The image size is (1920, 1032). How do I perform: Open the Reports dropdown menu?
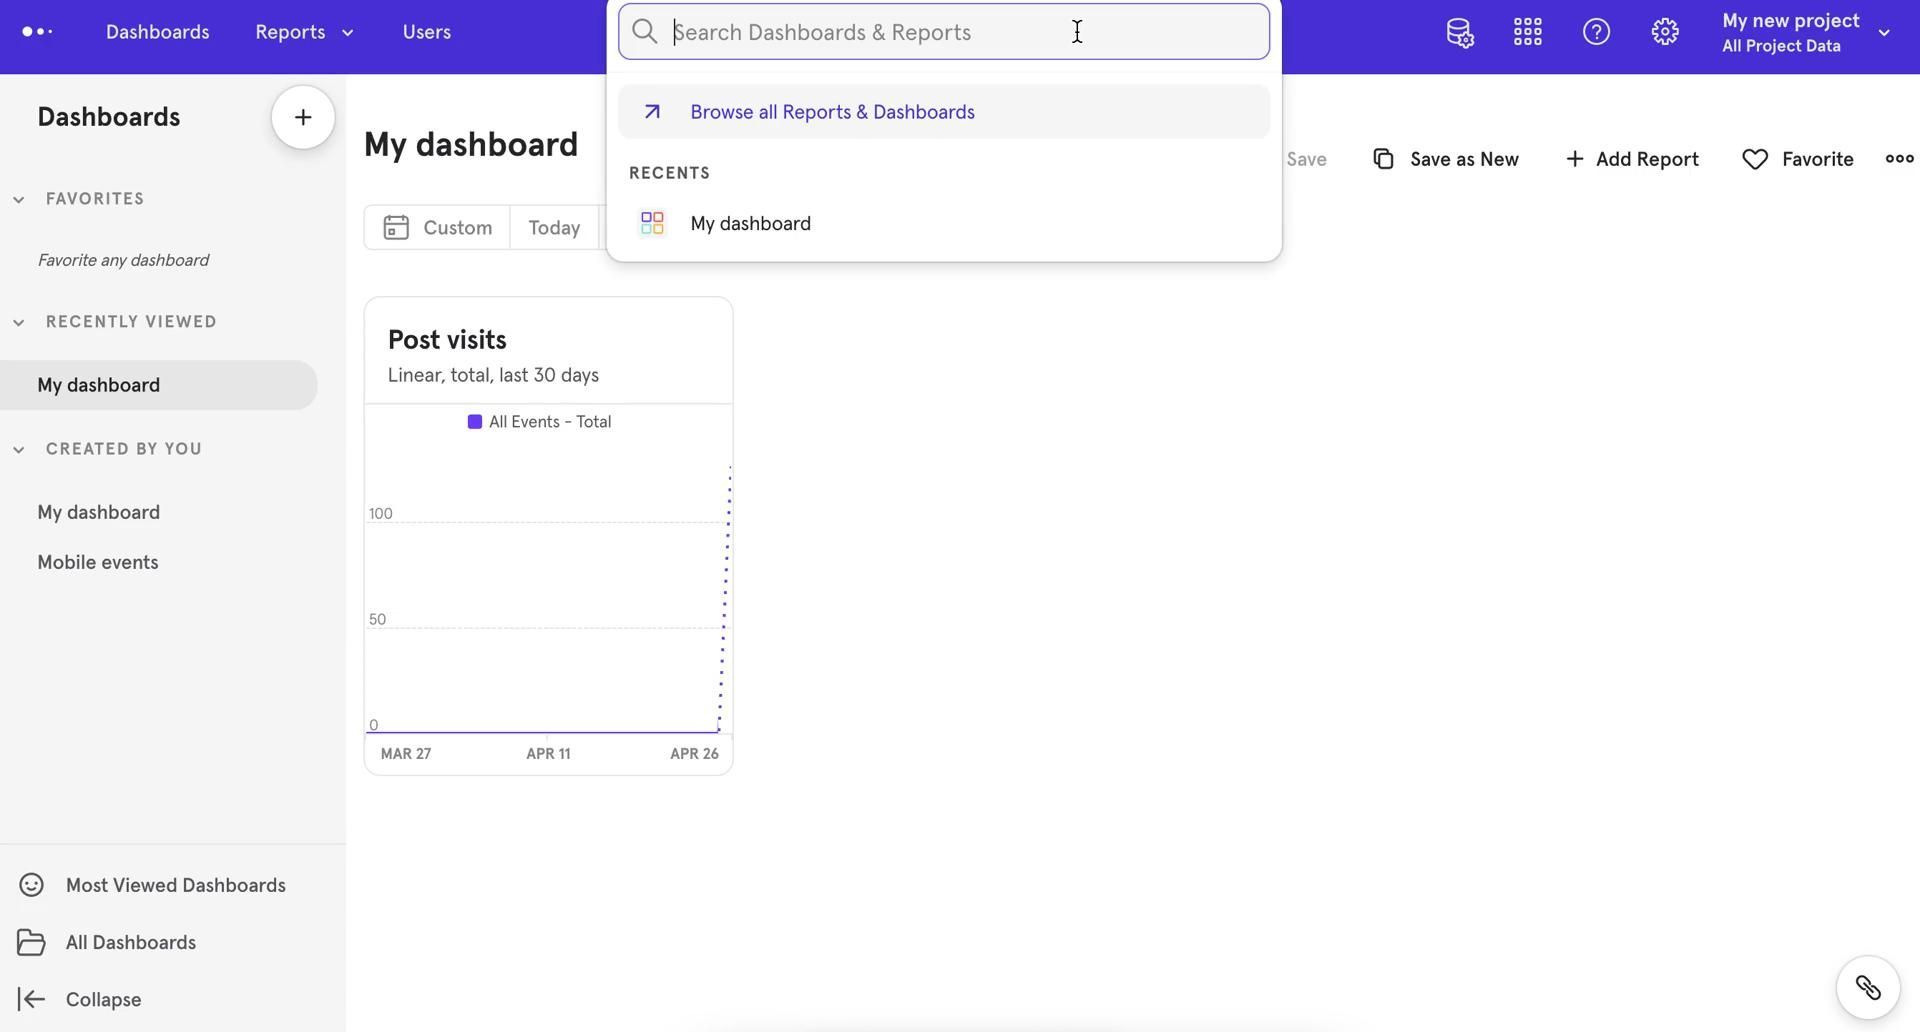coord(304,32)
